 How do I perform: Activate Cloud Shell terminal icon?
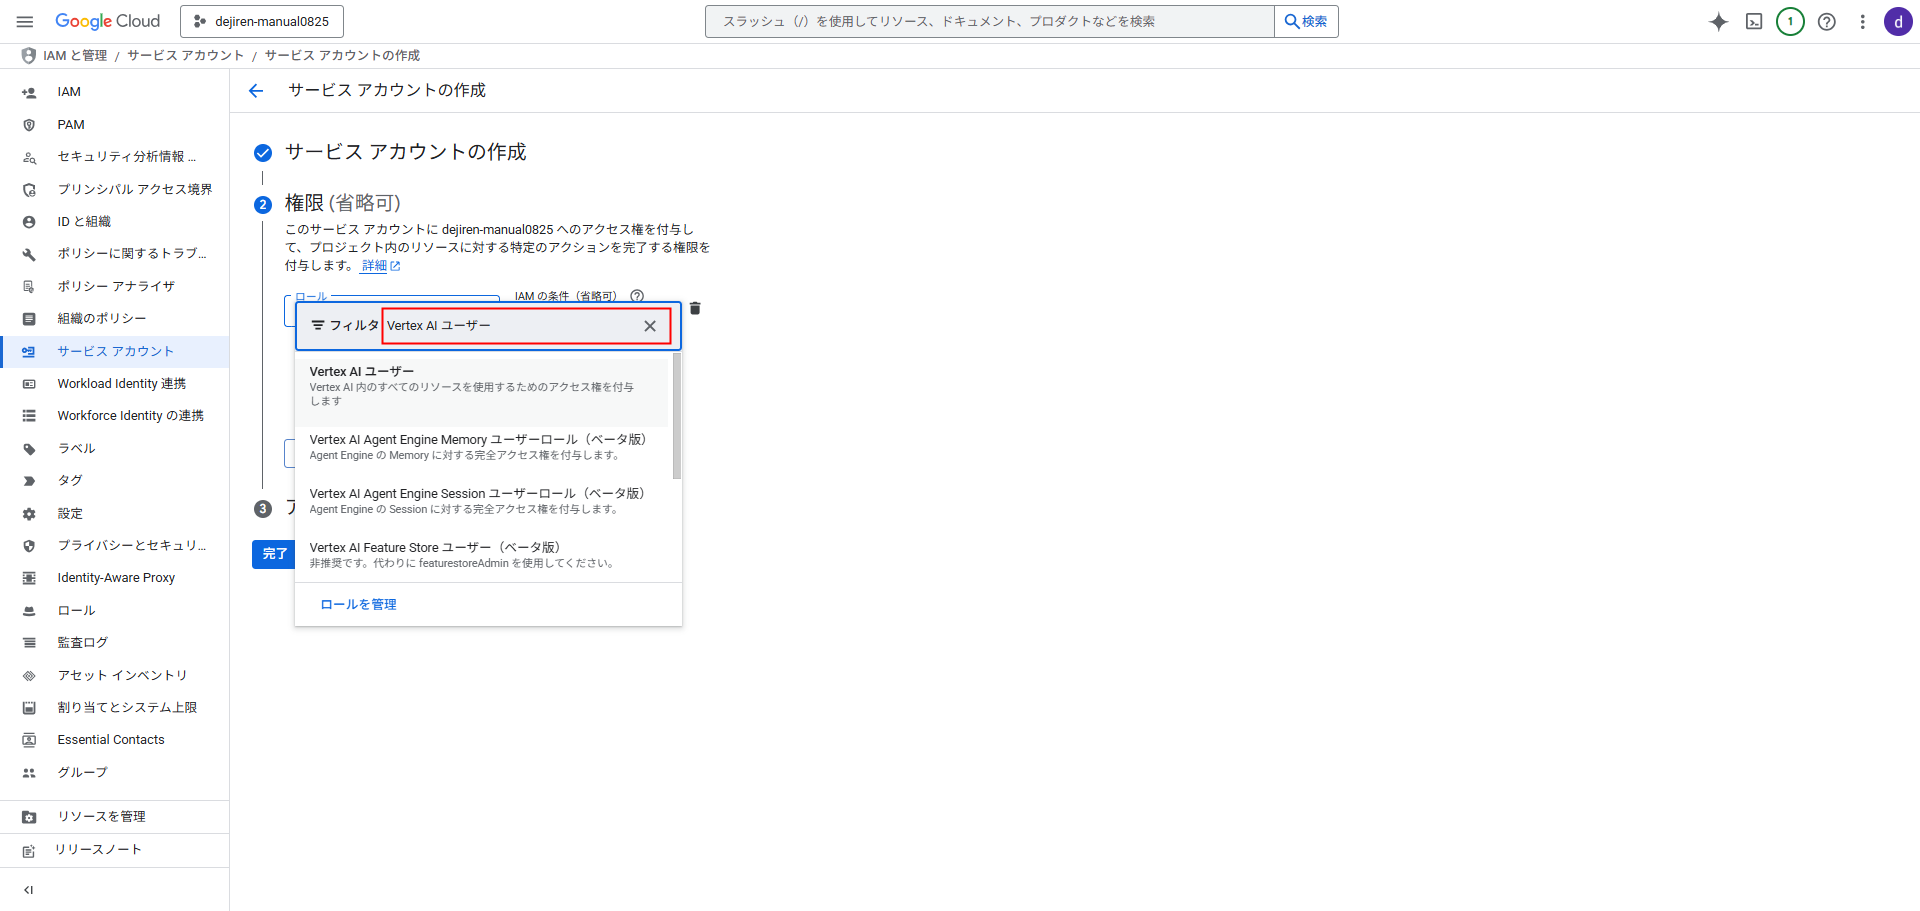[1754, 22]
